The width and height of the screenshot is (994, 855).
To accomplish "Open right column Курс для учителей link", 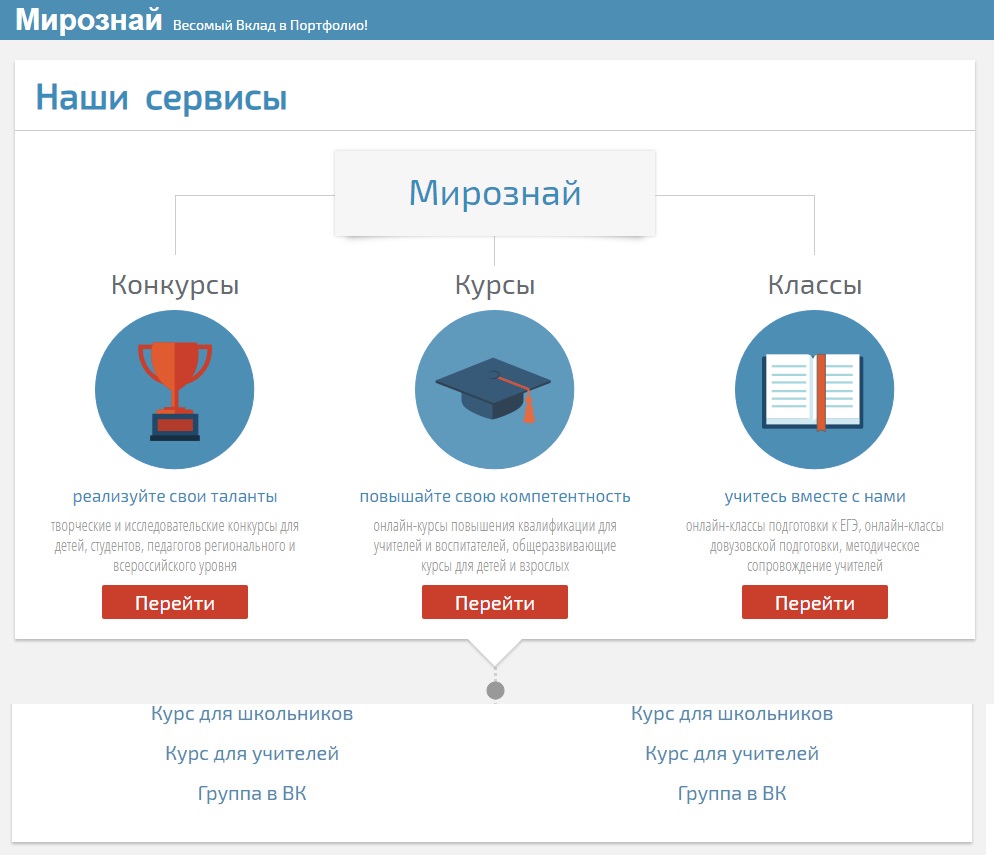I will tap(732, 754).
